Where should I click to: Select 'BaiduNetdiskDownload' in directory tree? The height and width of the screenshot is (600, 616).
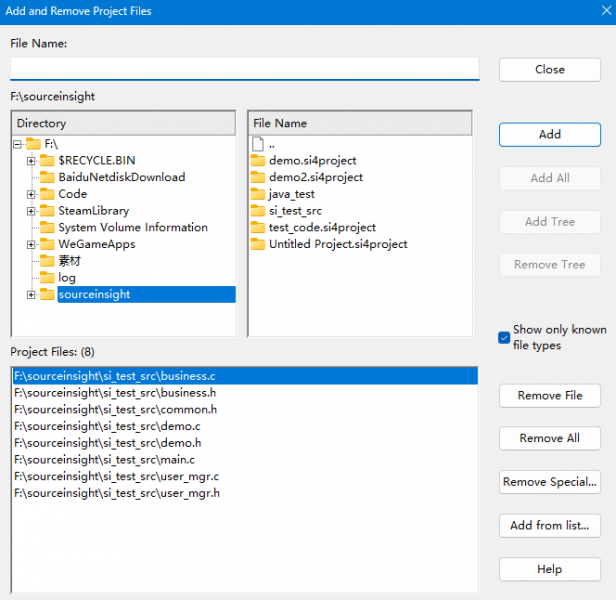click(122, 177)
